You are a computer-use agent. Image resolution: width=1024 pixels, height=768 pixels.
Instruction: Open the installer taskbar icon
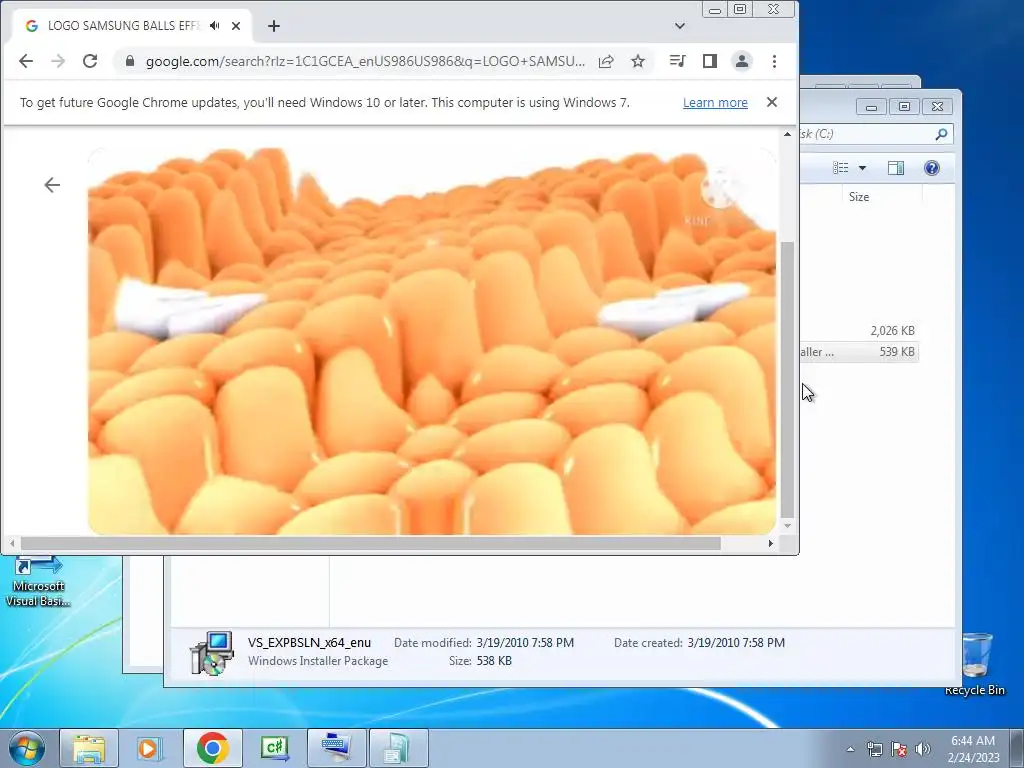398,748
